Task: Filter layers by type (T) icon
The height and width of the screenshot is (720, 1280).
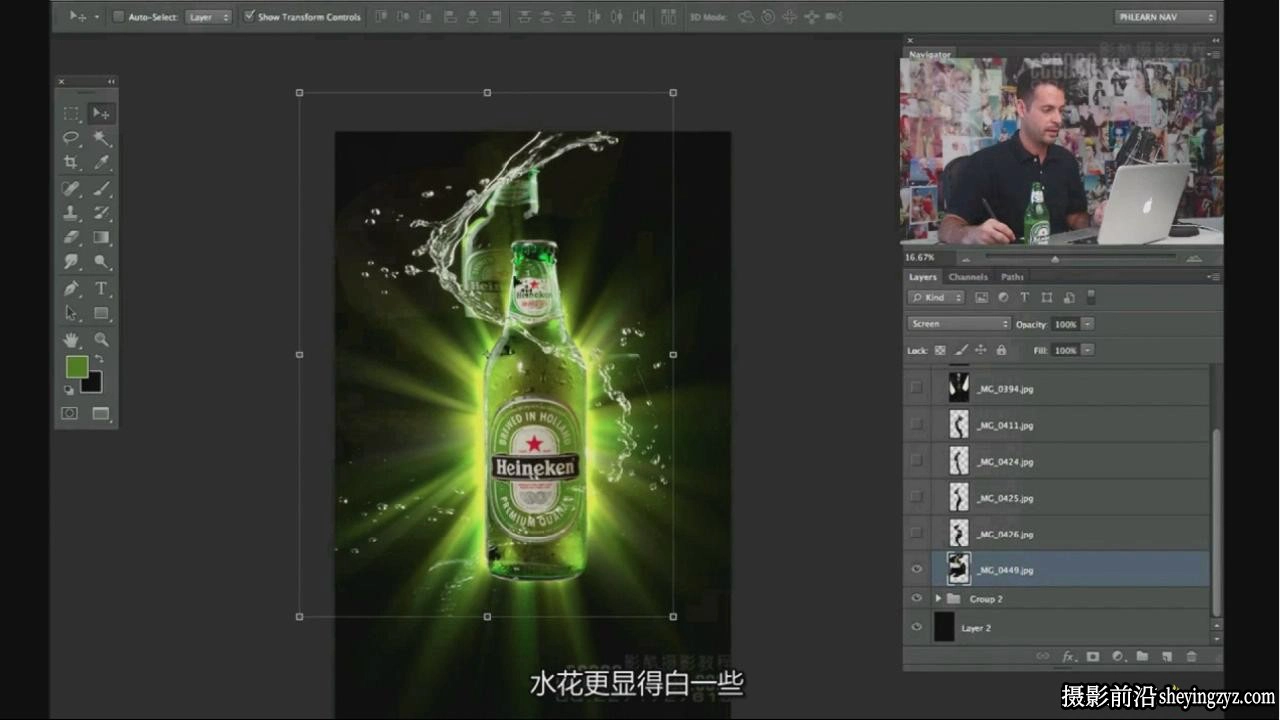Action: [x=1025, y=298]
